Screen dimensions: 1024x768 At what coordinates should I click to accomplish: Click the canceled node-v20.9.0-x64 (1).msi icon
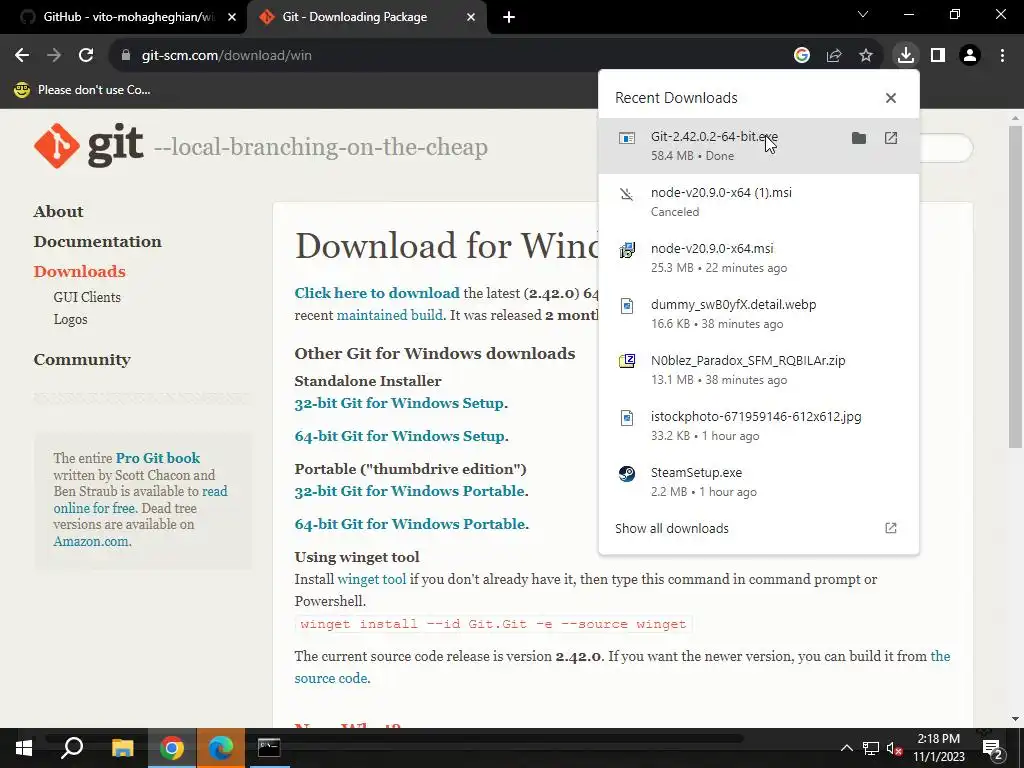click(627, 194)
